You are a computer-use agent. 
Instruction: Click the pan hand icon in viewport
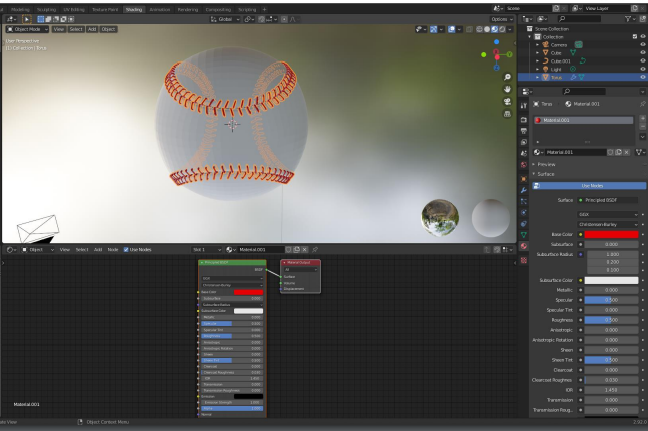(x=508, y=89)
